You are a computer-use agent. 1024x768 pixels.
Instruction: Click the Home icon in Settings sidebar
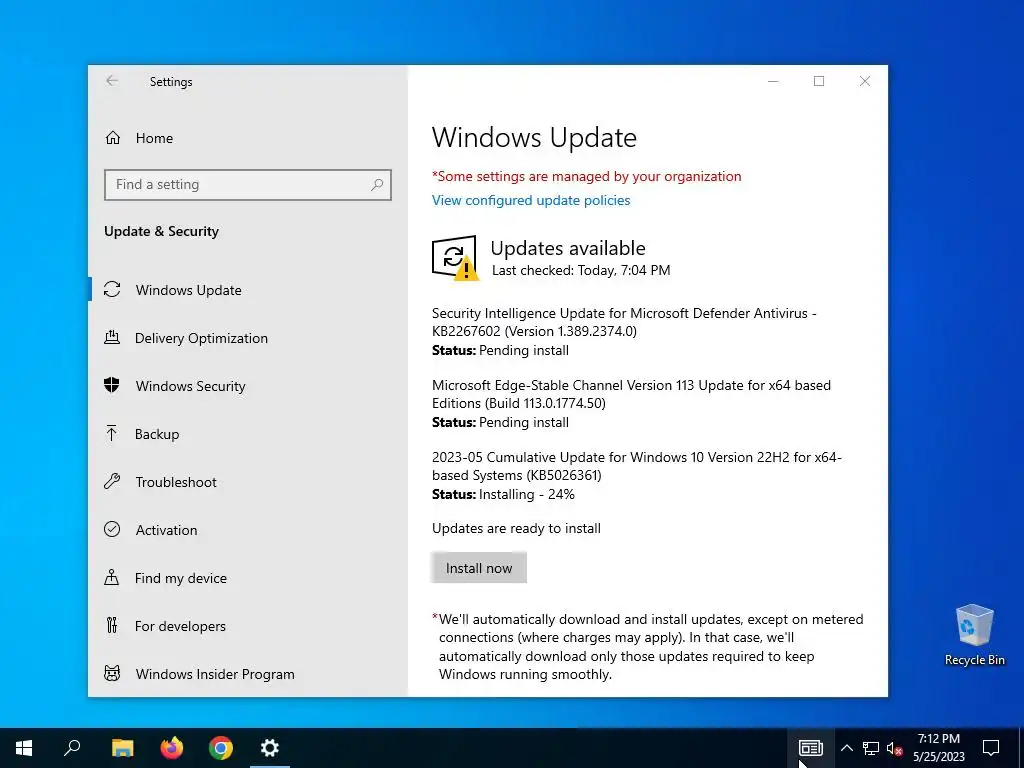click(x=113, y=138)
